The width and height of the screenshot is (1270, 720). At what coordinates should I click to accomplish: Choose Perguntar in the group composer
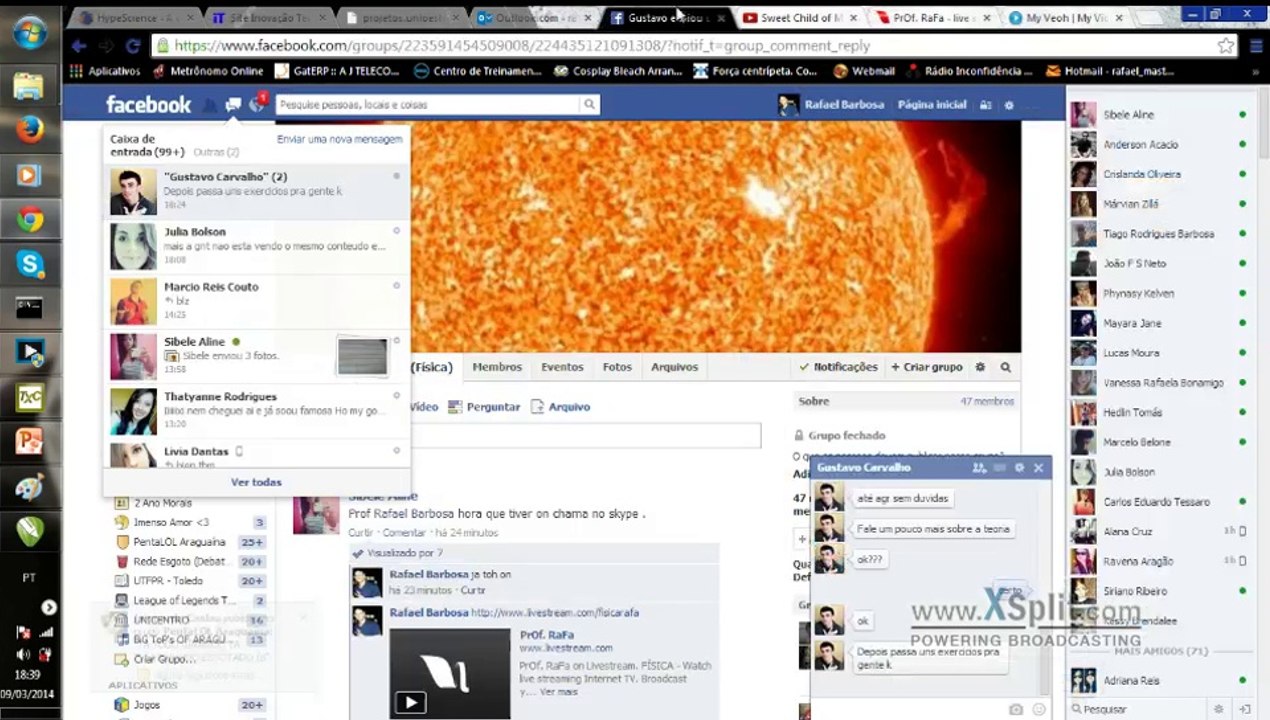click(x=485, y=407)
